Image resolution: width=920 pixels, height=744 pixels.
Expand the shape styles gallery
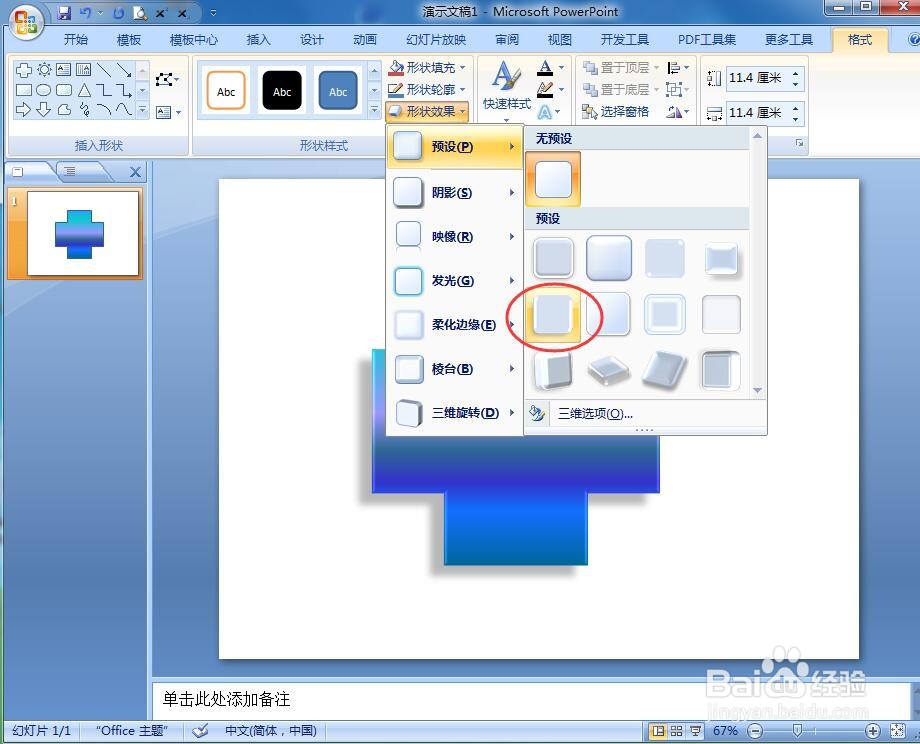[x=374, y=109]
